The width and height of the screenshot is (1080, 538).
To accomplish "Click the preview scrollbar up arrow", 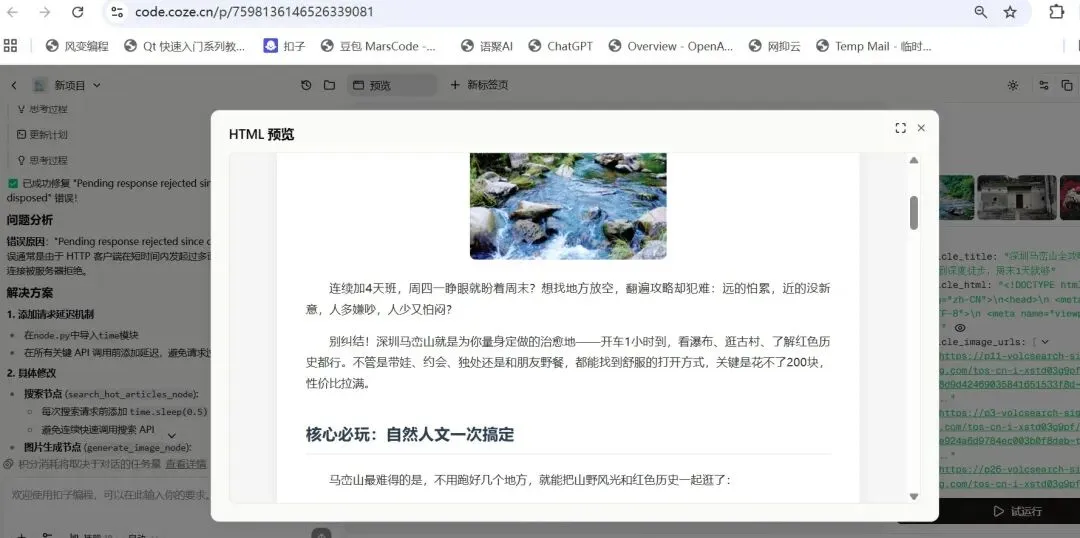I will click(914, 161).
